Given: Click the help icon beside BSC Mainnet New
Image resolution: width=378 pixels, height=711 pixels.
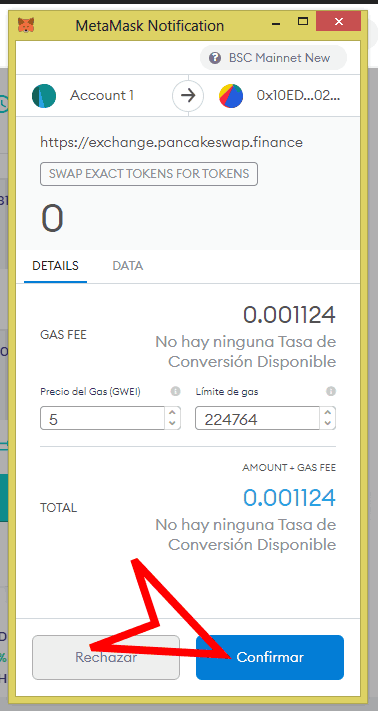Looking at the screenshot, I should click(x=215, y=58).
